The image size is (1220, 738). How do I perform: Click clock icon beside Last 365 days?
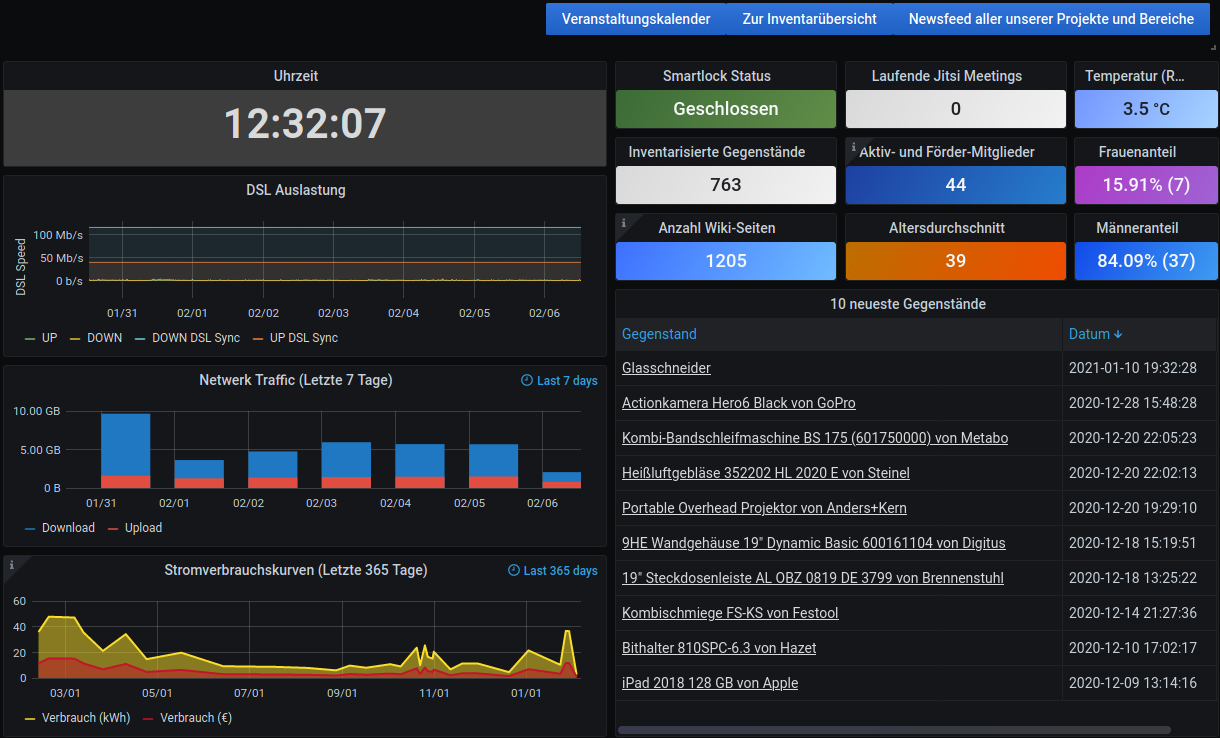[514, 570]
